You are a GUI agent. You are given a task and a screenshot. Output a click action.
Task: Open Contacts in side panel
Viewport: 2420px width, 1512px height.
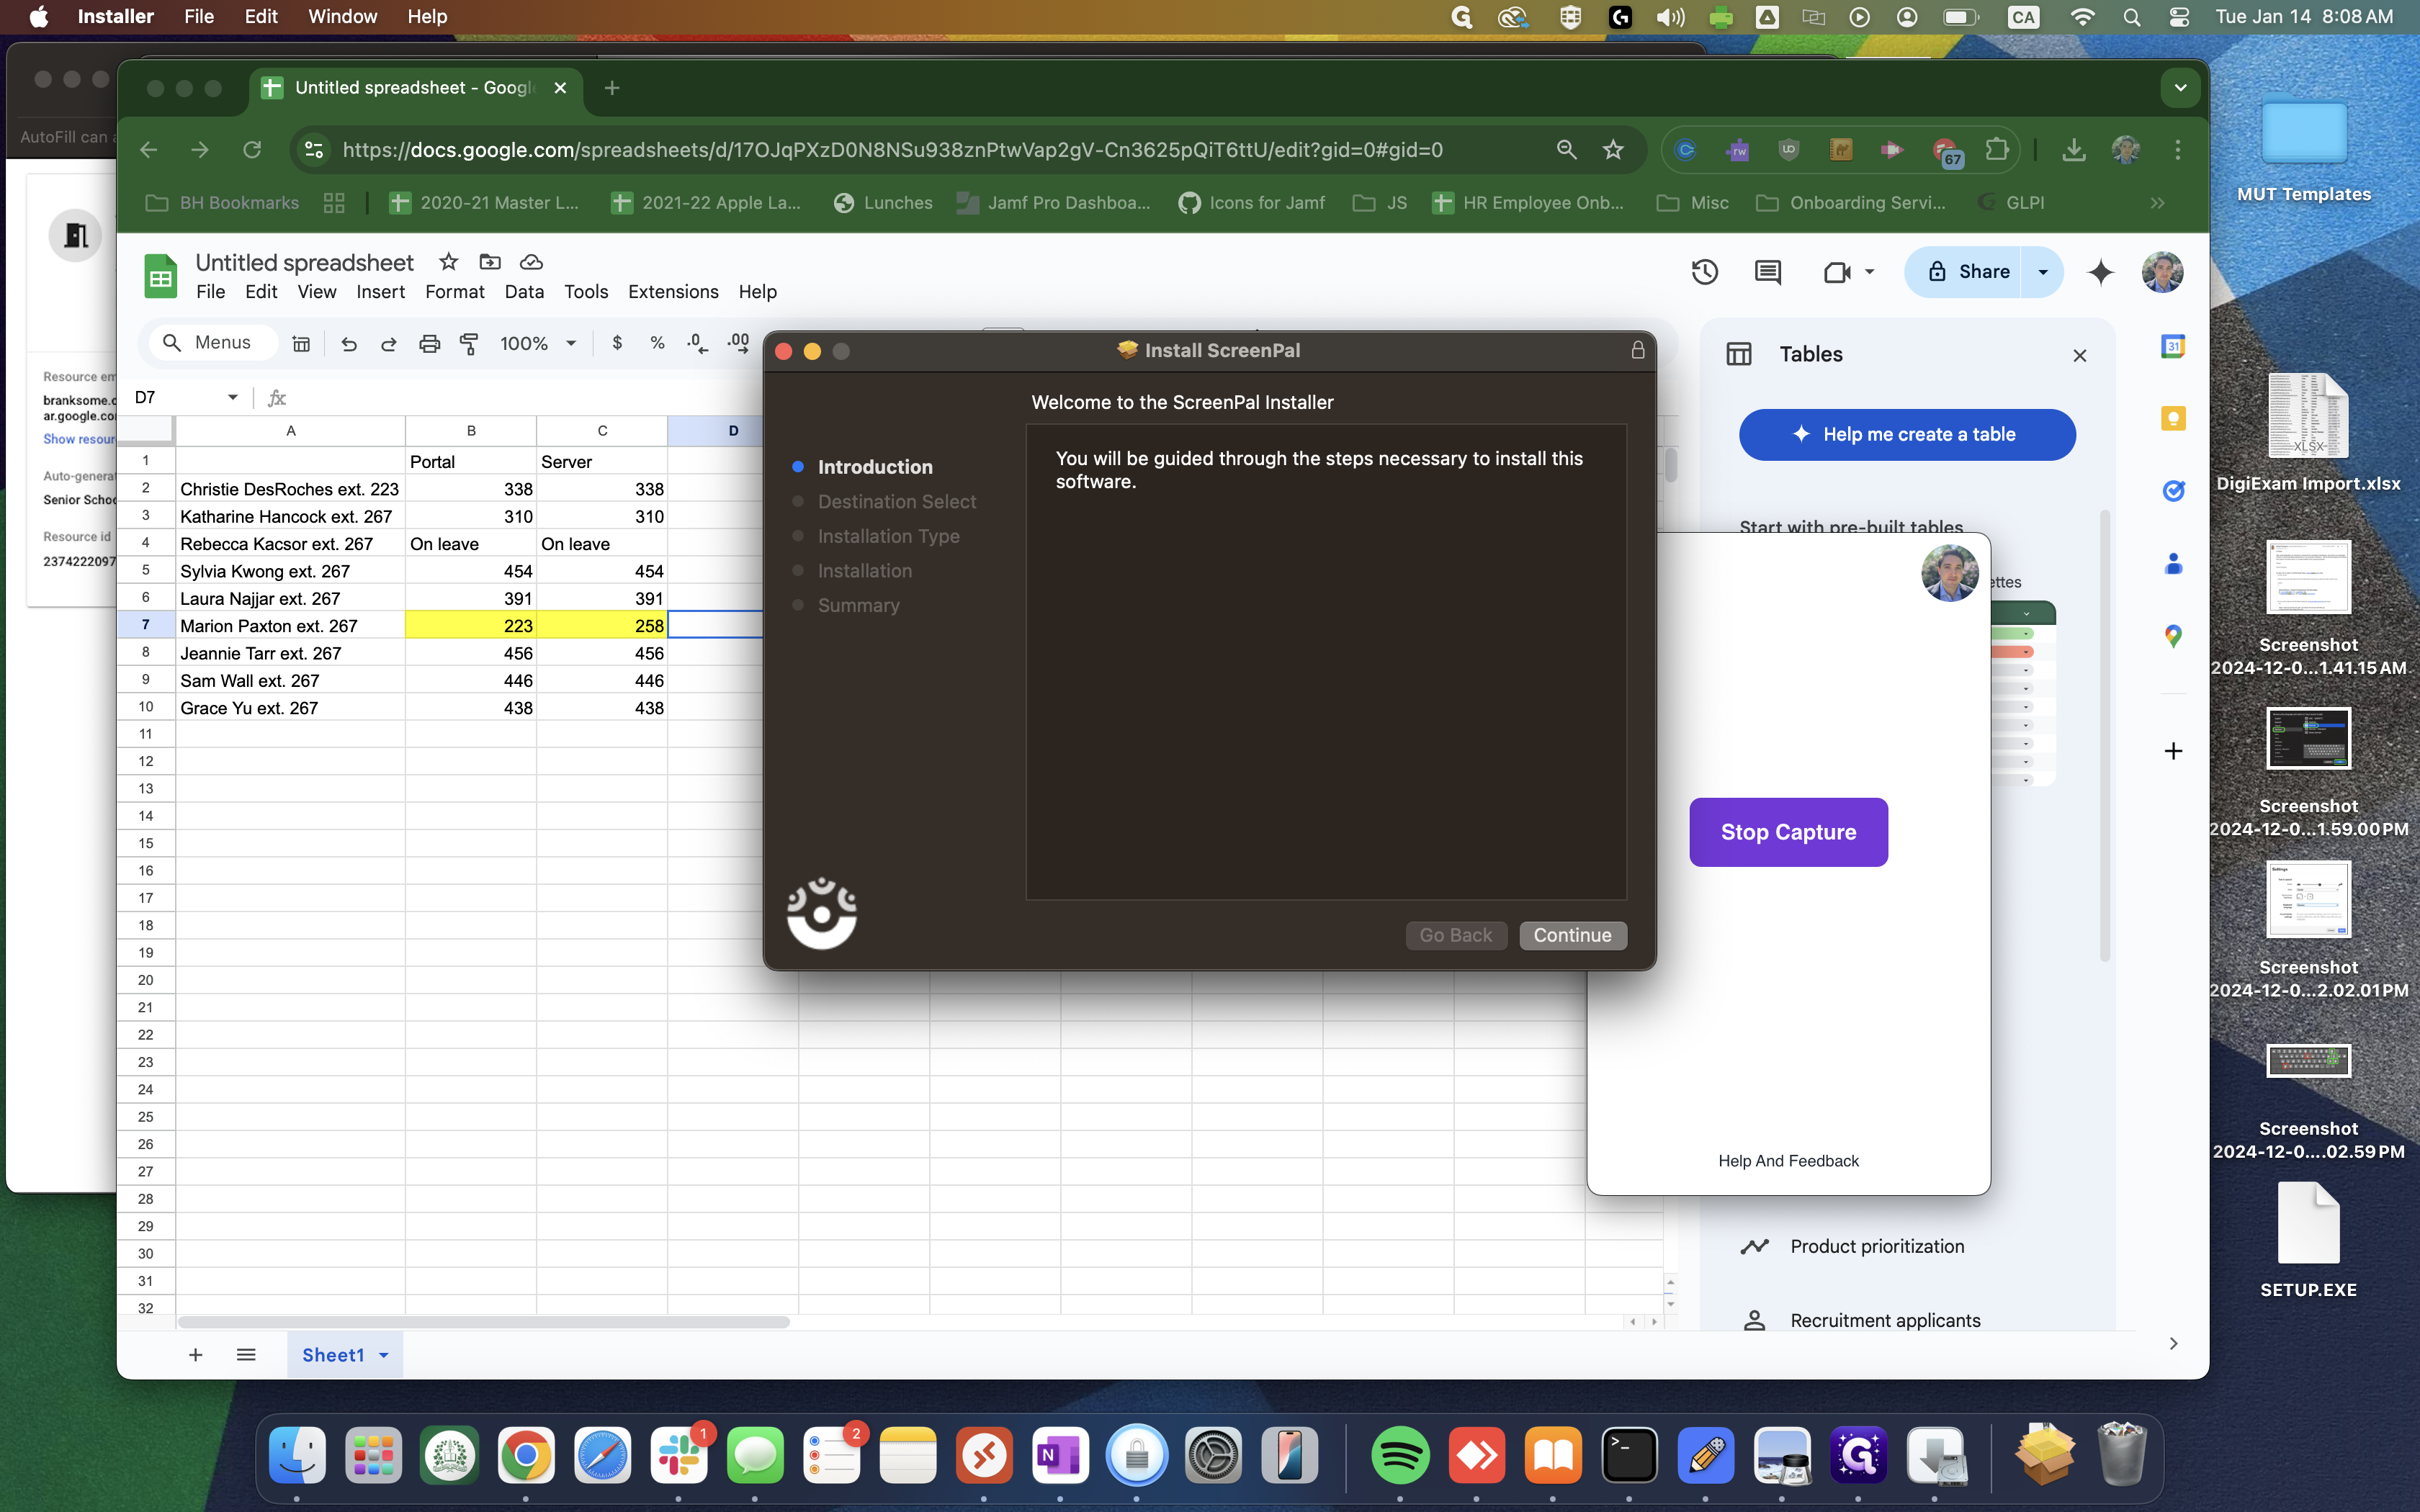pos(2173,563)
